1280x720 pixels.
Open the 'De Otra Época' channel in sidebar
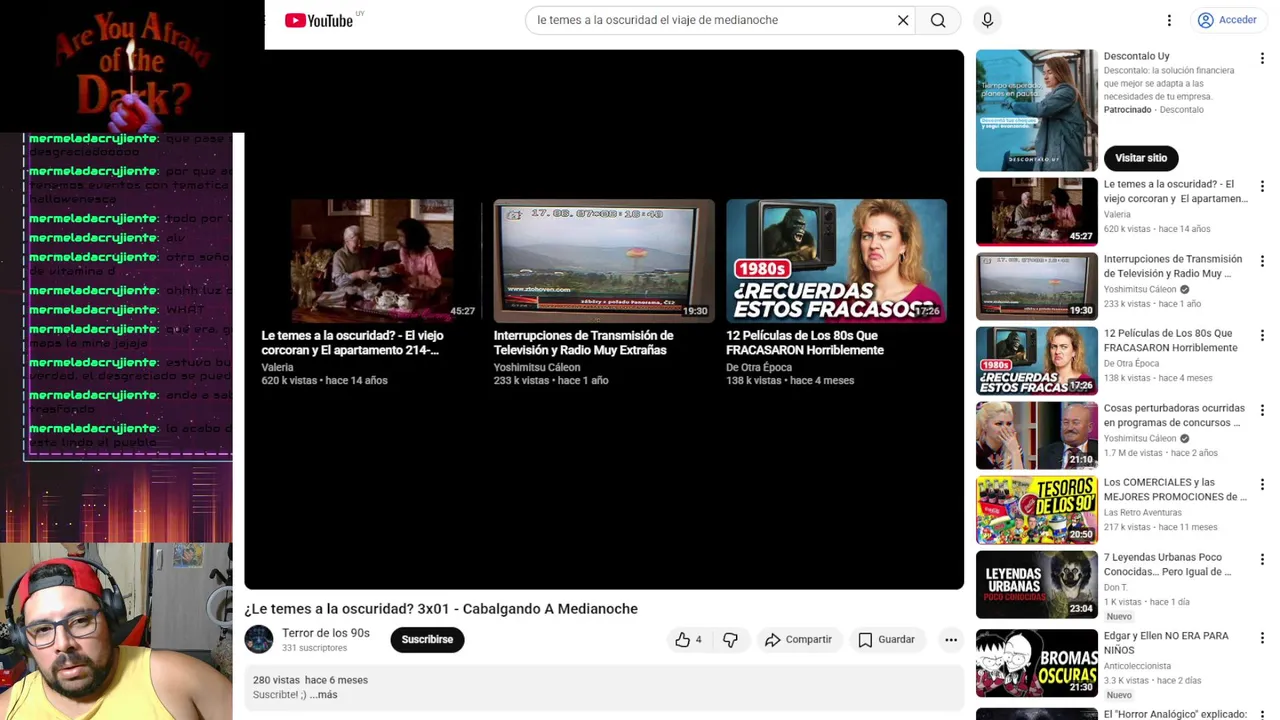point(1131,364)
